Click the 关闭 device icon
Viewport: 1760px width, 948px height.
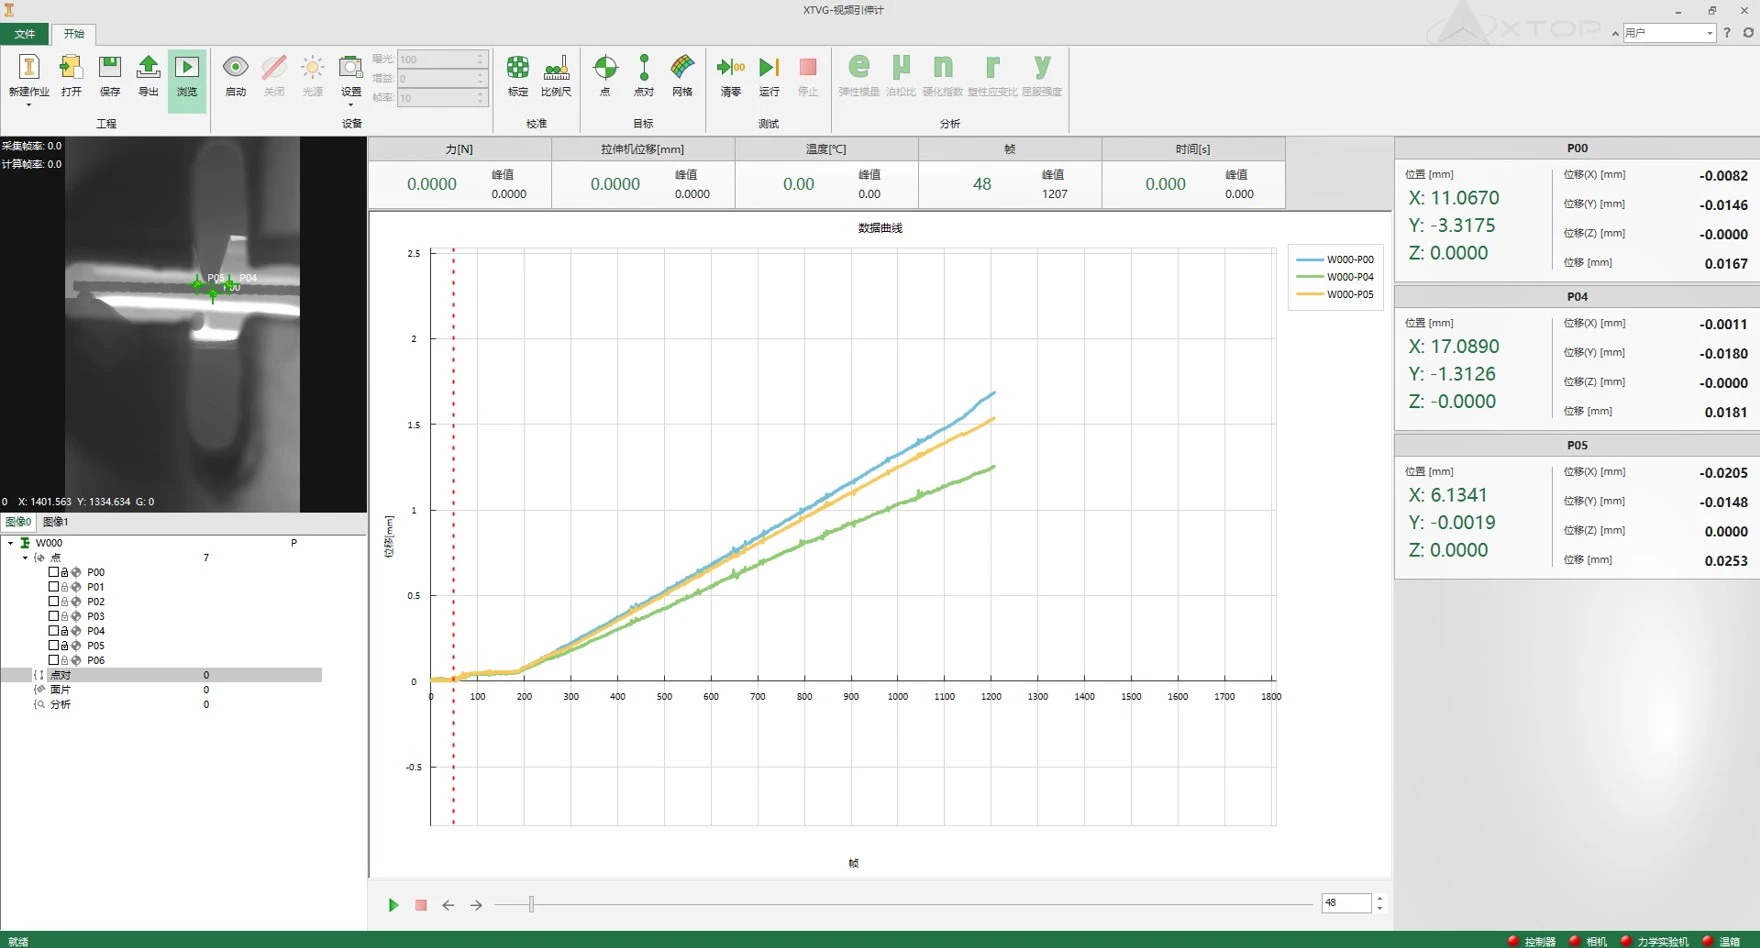274,68
